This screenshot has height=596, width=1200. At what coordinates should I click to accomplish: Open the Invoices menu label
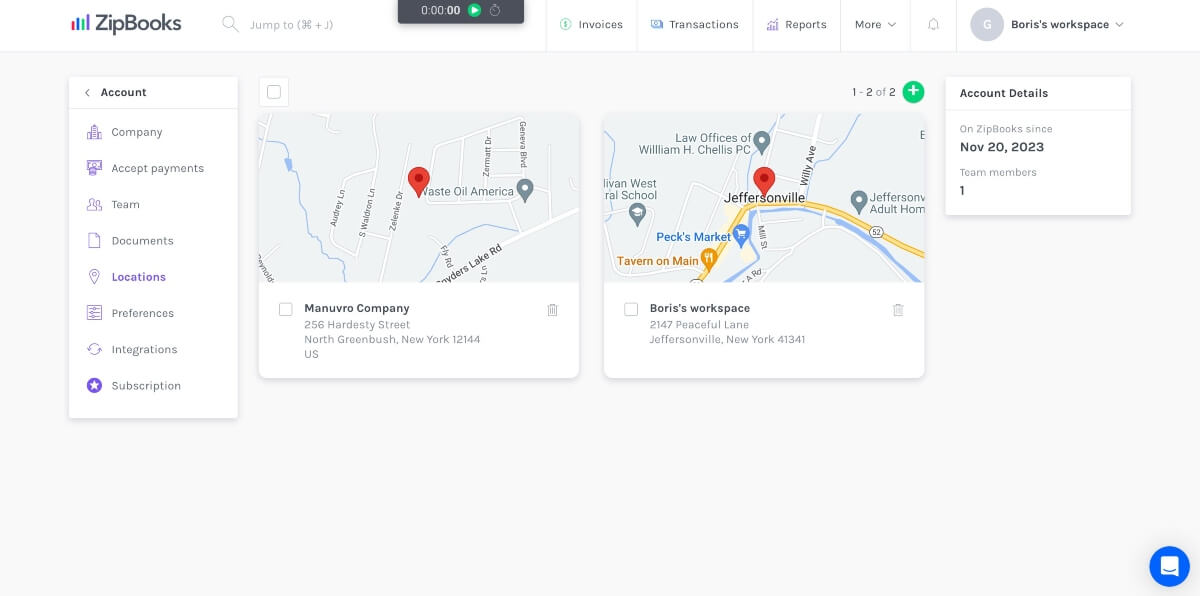[x=600, y=24]
